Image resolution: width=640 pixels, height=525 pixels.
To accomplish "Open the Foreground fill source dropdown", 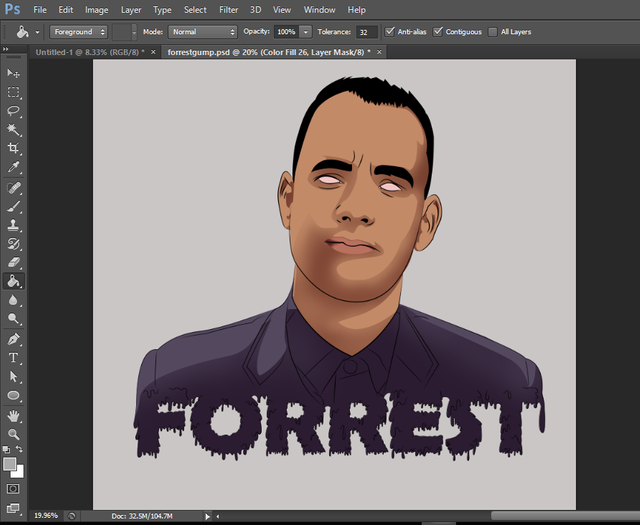I will click(x=79, y=32).
